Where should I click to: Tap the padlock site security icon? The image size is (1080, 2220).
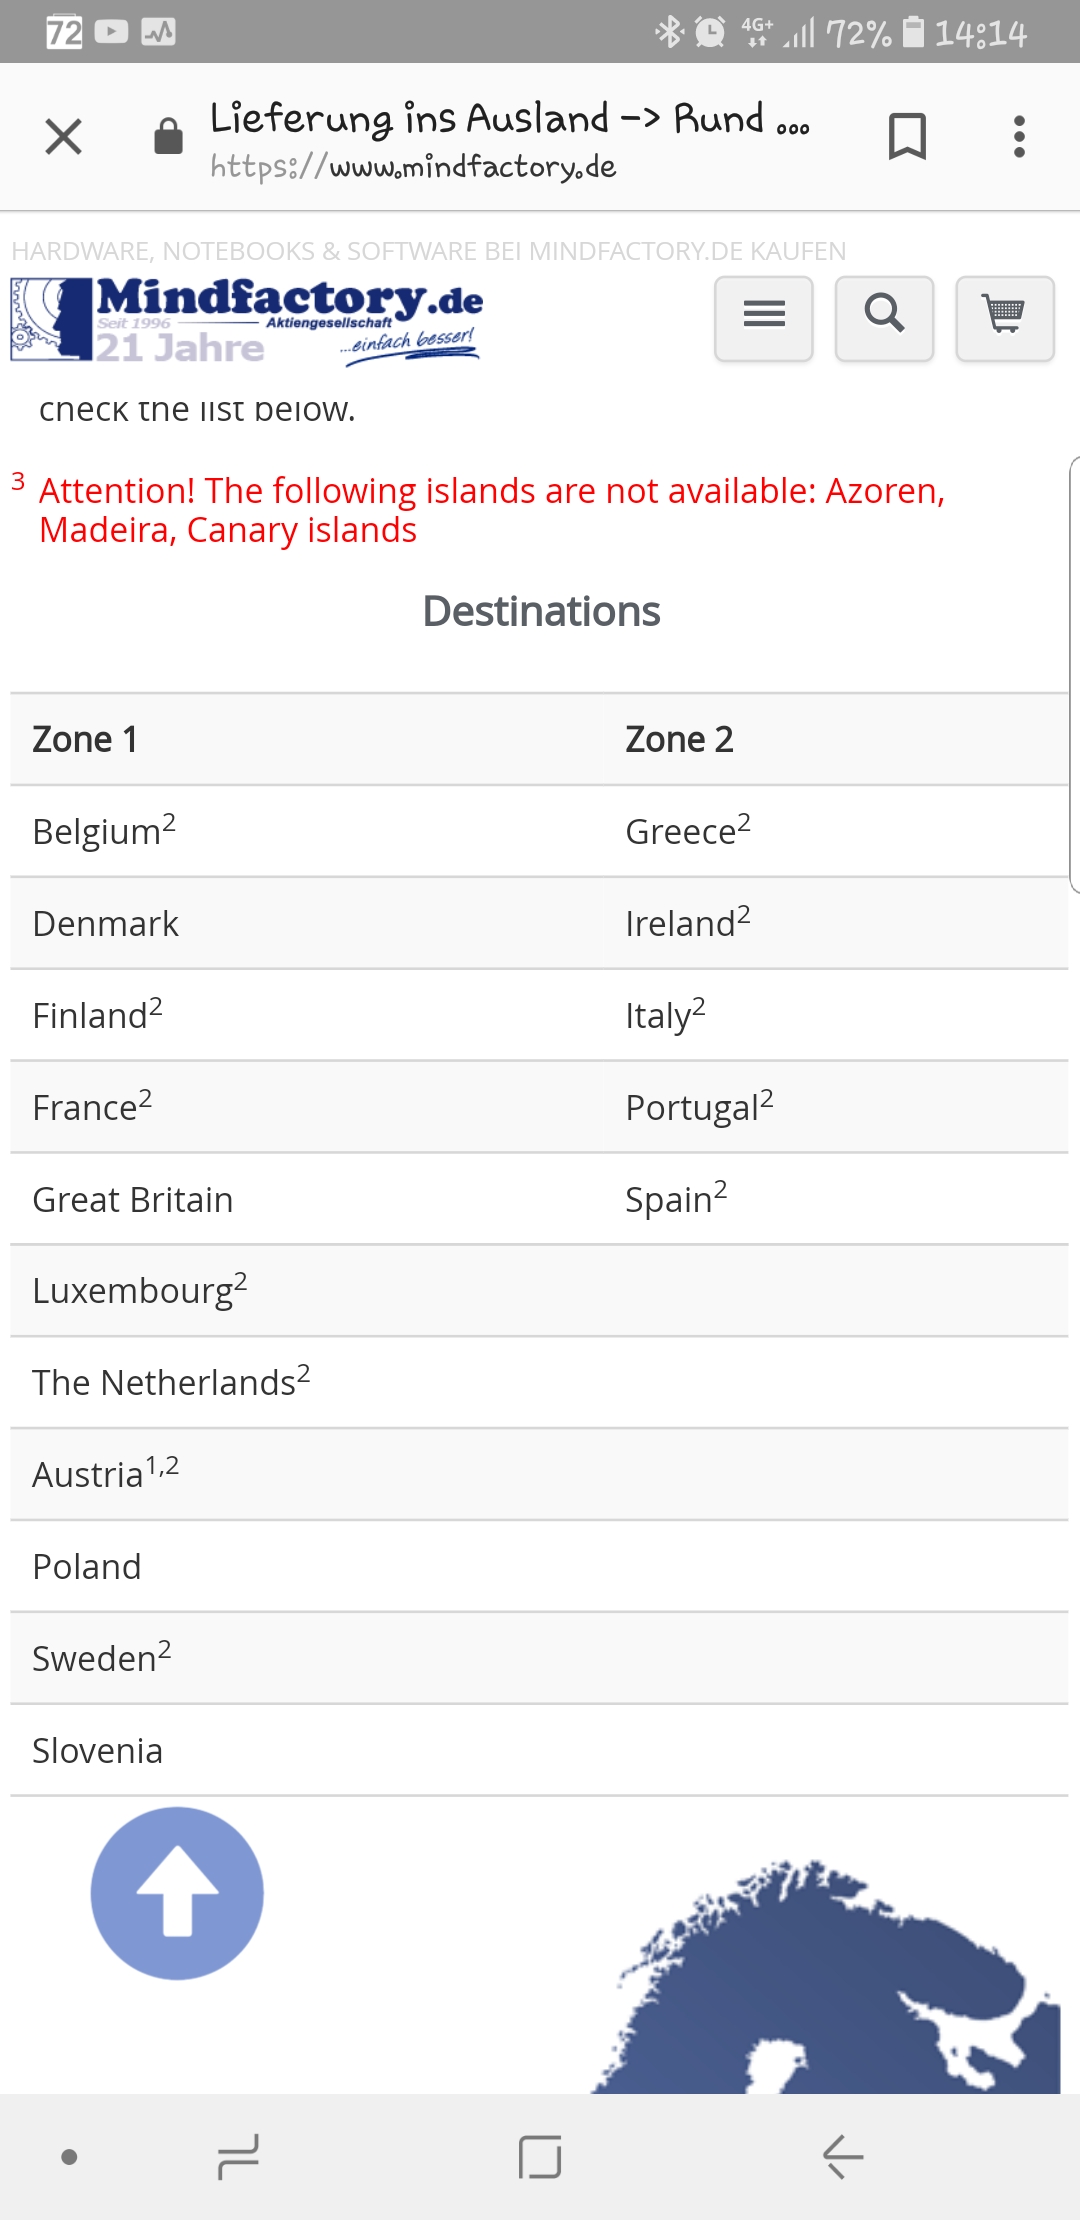(168, 137)
